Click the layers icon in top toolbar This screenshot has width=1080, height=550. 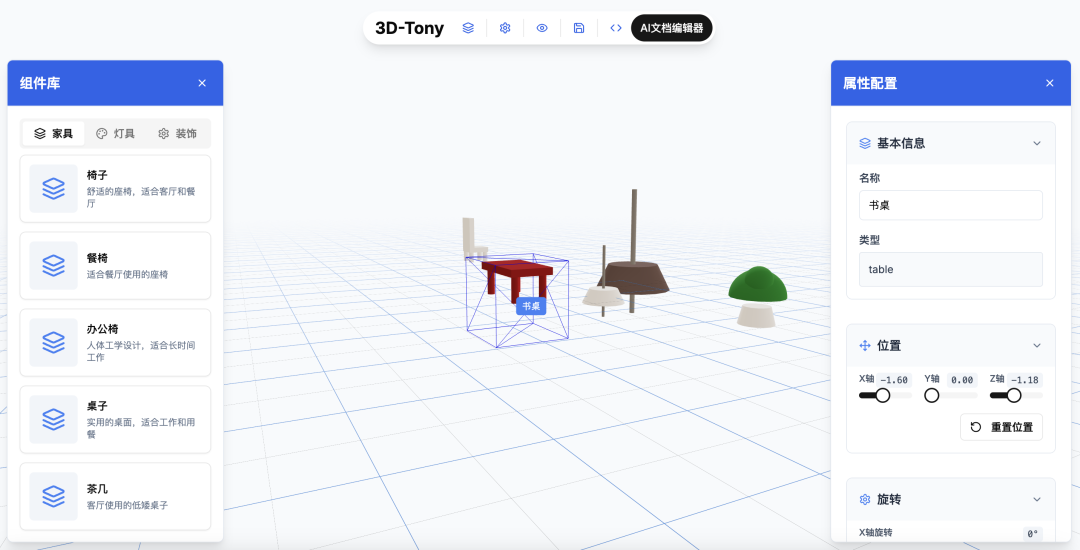468,28
